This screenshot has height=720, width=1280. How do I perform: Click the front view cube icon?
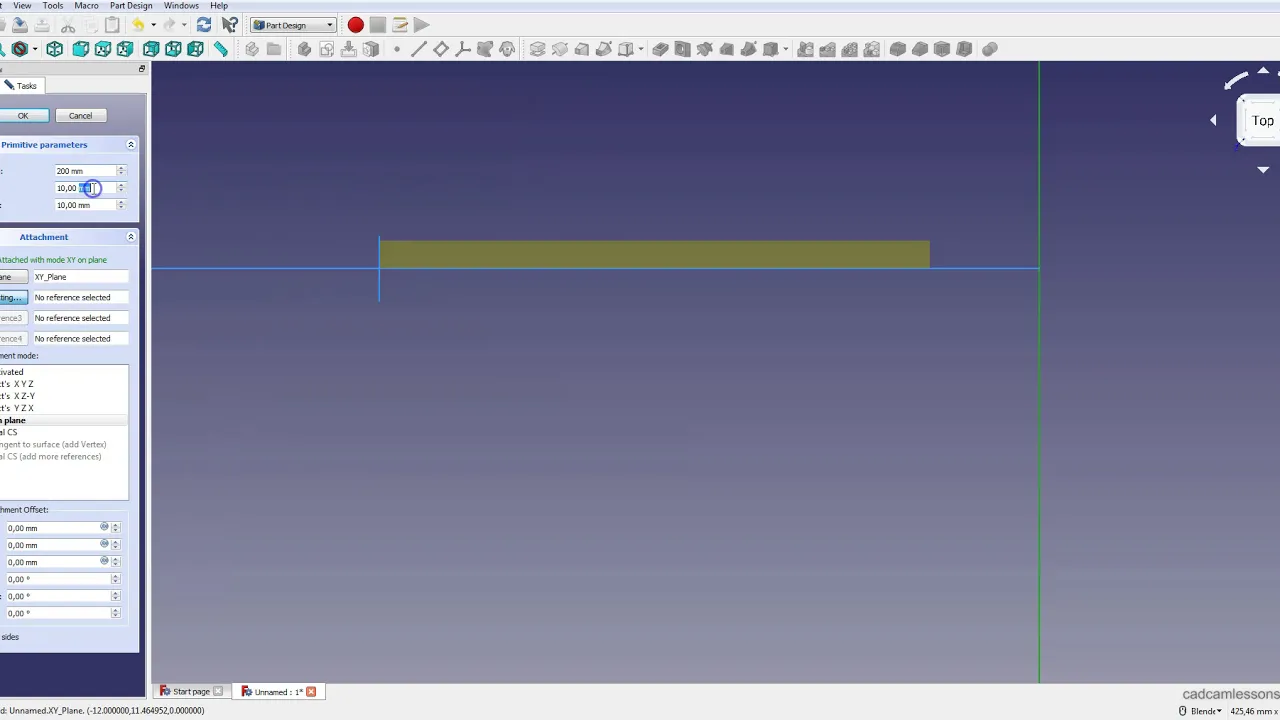(81, 49)
